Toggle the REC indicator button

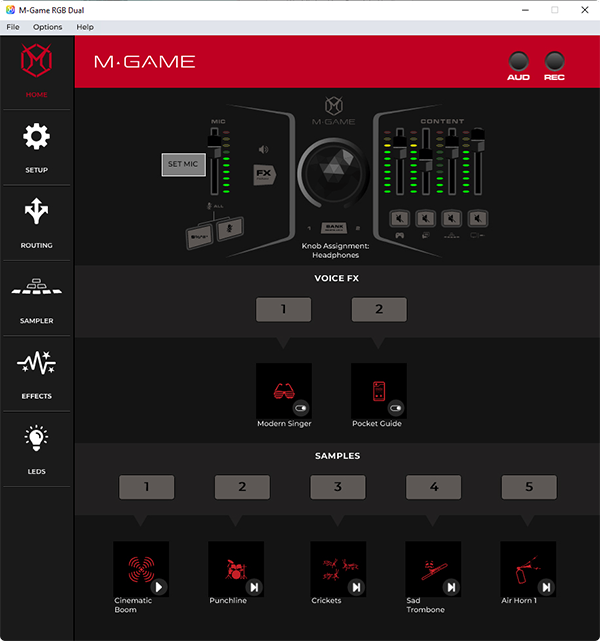[x=554, y=61]
